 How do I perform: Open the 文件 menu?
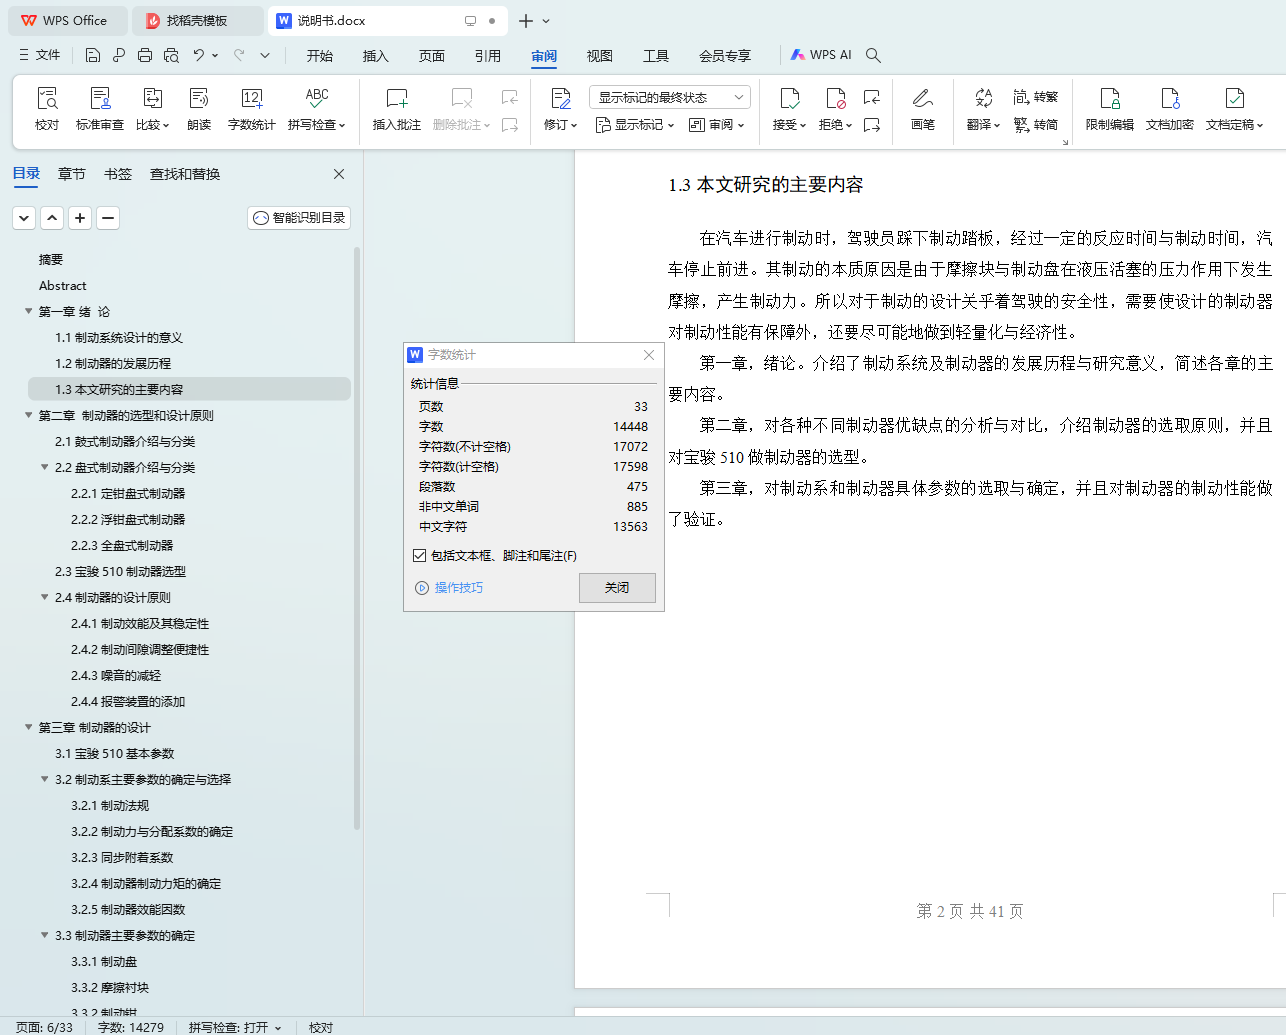(x=40, y=55)
